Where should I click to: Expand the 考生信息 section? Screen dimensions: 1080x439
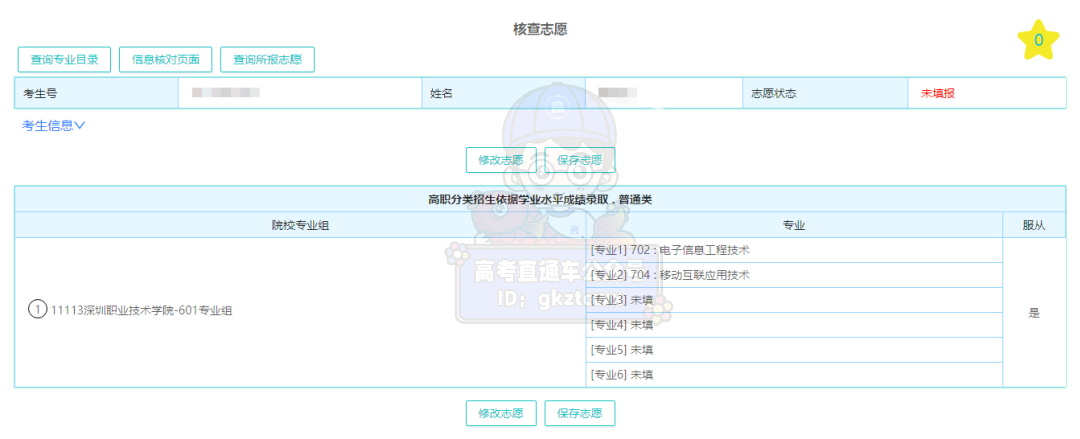(54, 125)
